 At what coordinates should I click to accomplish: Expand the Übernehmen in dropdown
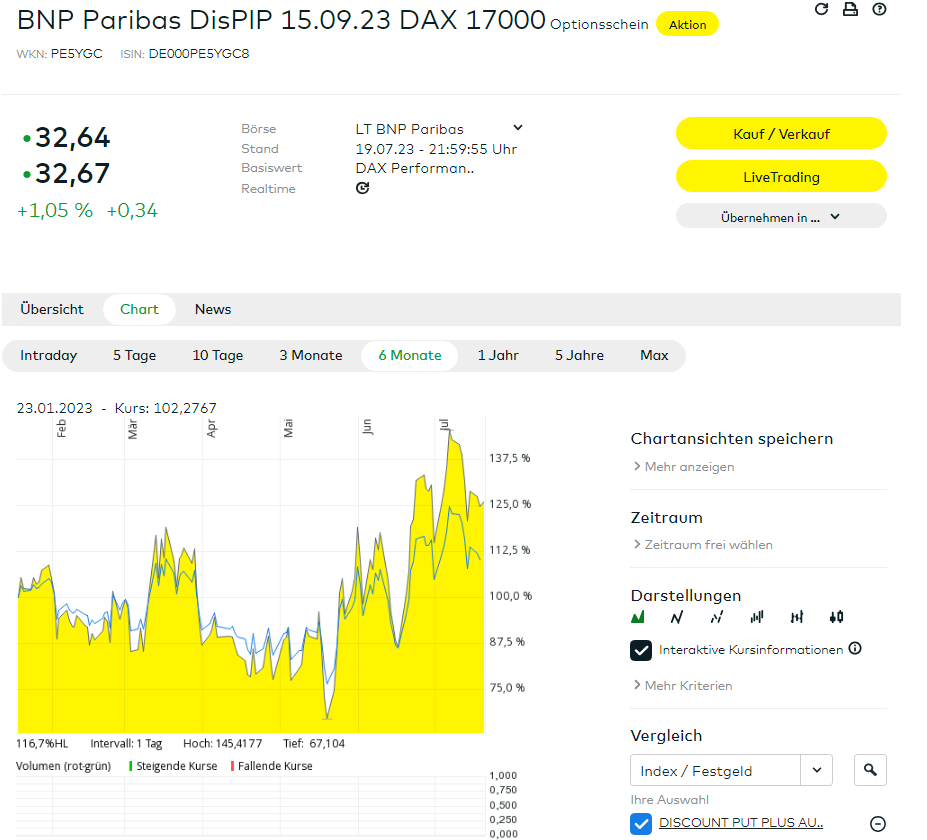[x=781, y=216]
